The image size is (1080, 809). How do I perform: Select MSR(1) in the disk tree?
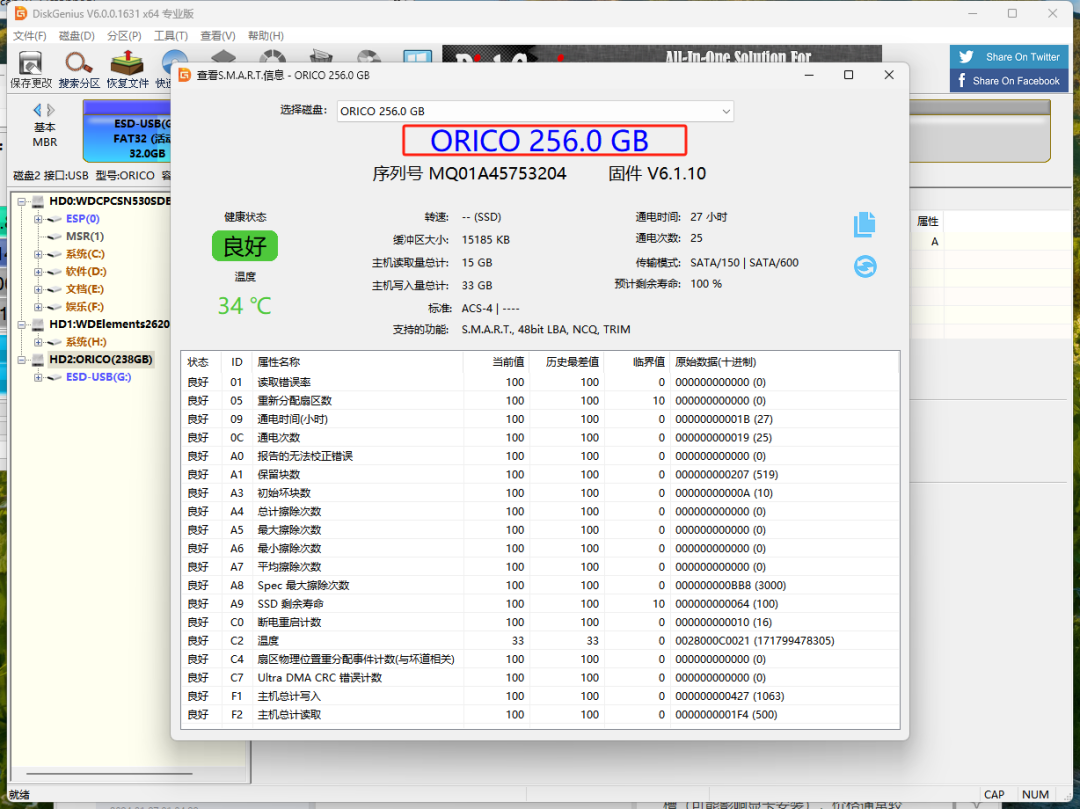(85, 236)
